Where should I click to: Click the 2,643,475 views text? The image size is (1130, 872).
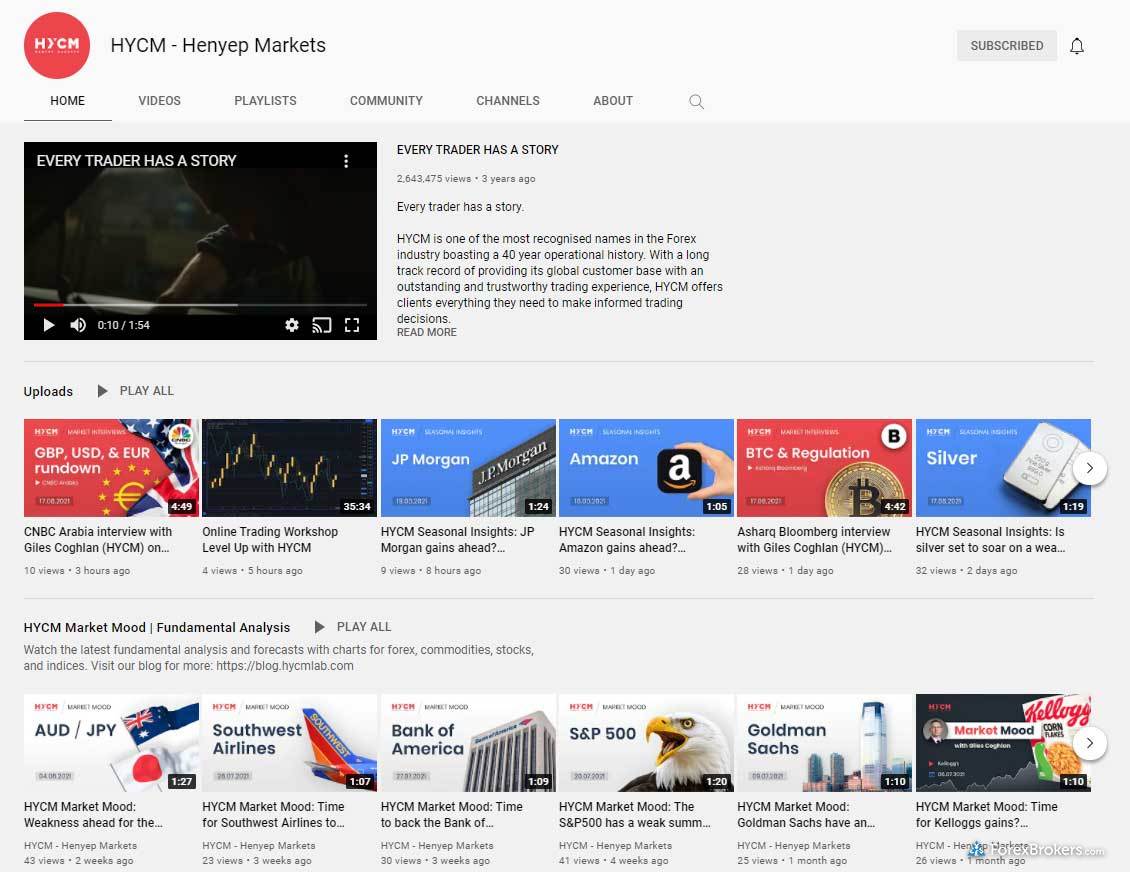(434, 179)
